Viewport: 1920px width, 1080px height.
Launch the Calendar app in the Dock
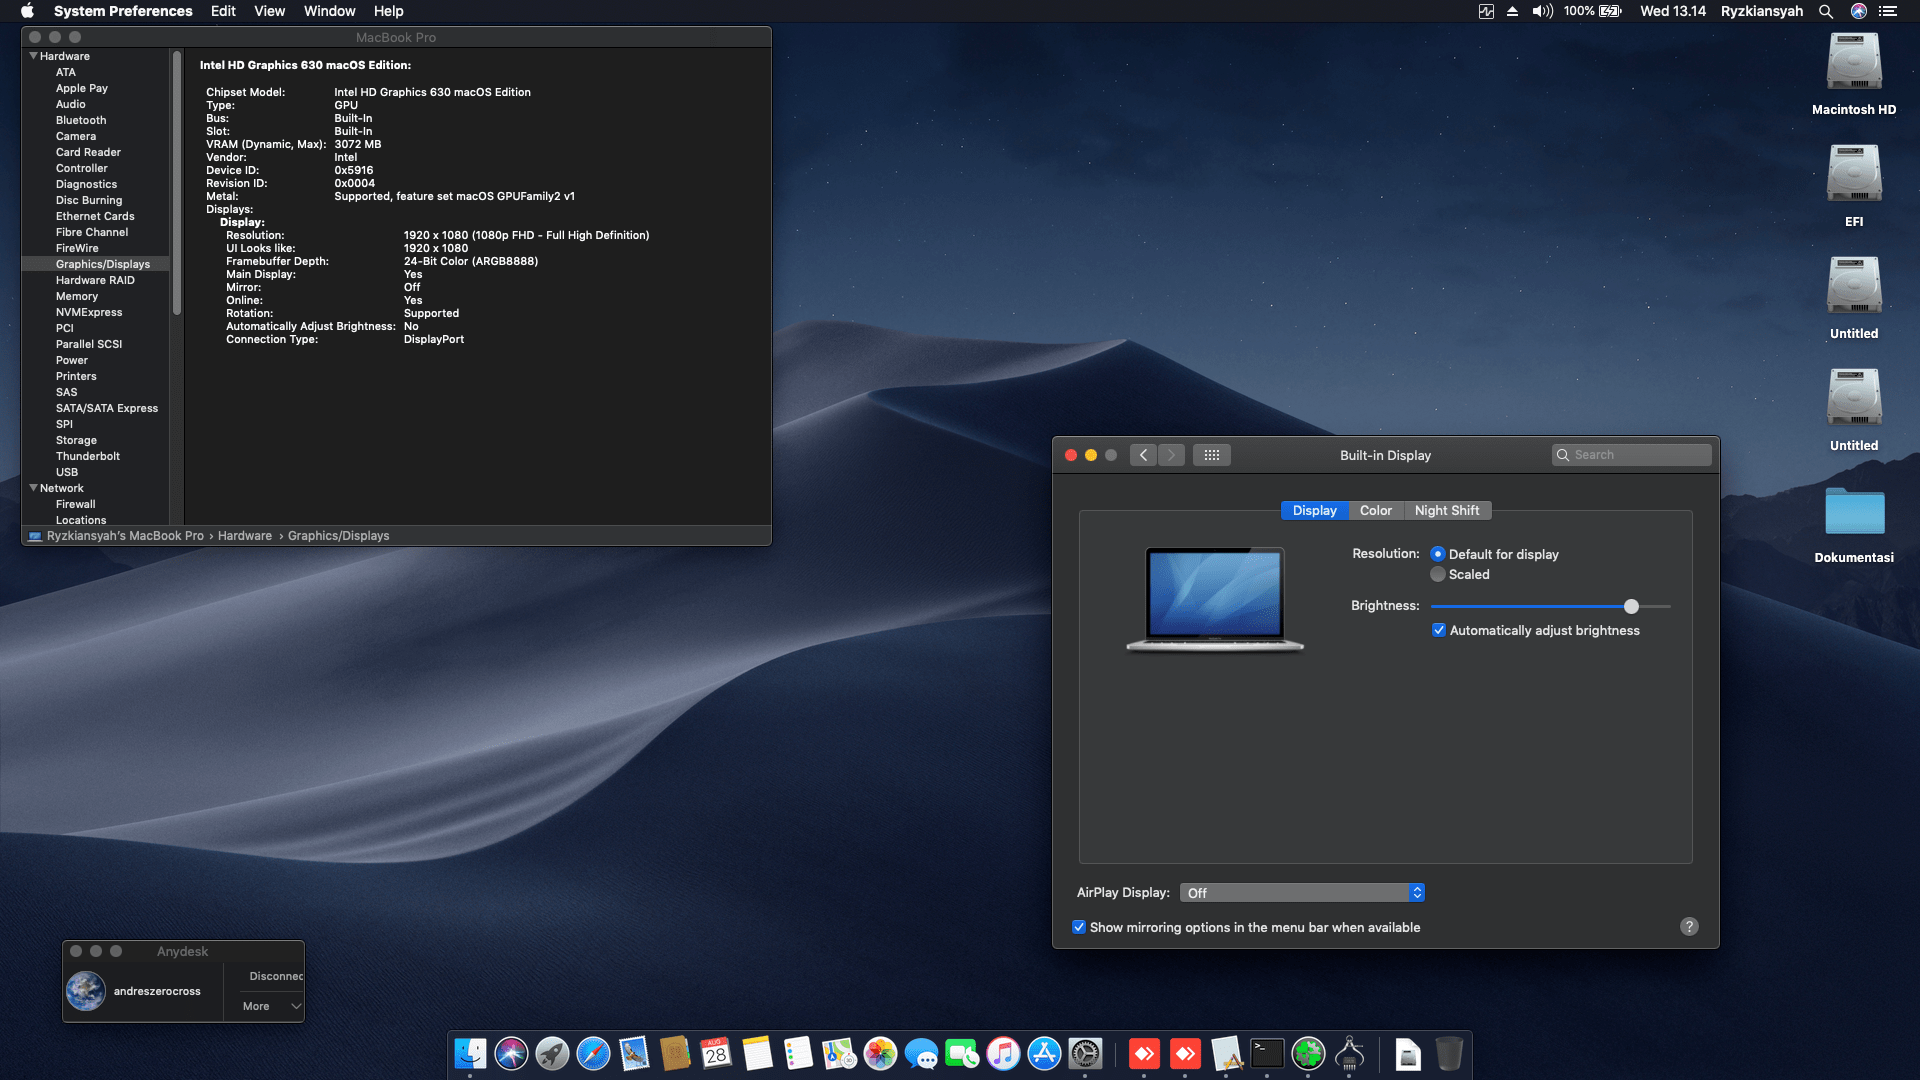(x=714, y=1054)
